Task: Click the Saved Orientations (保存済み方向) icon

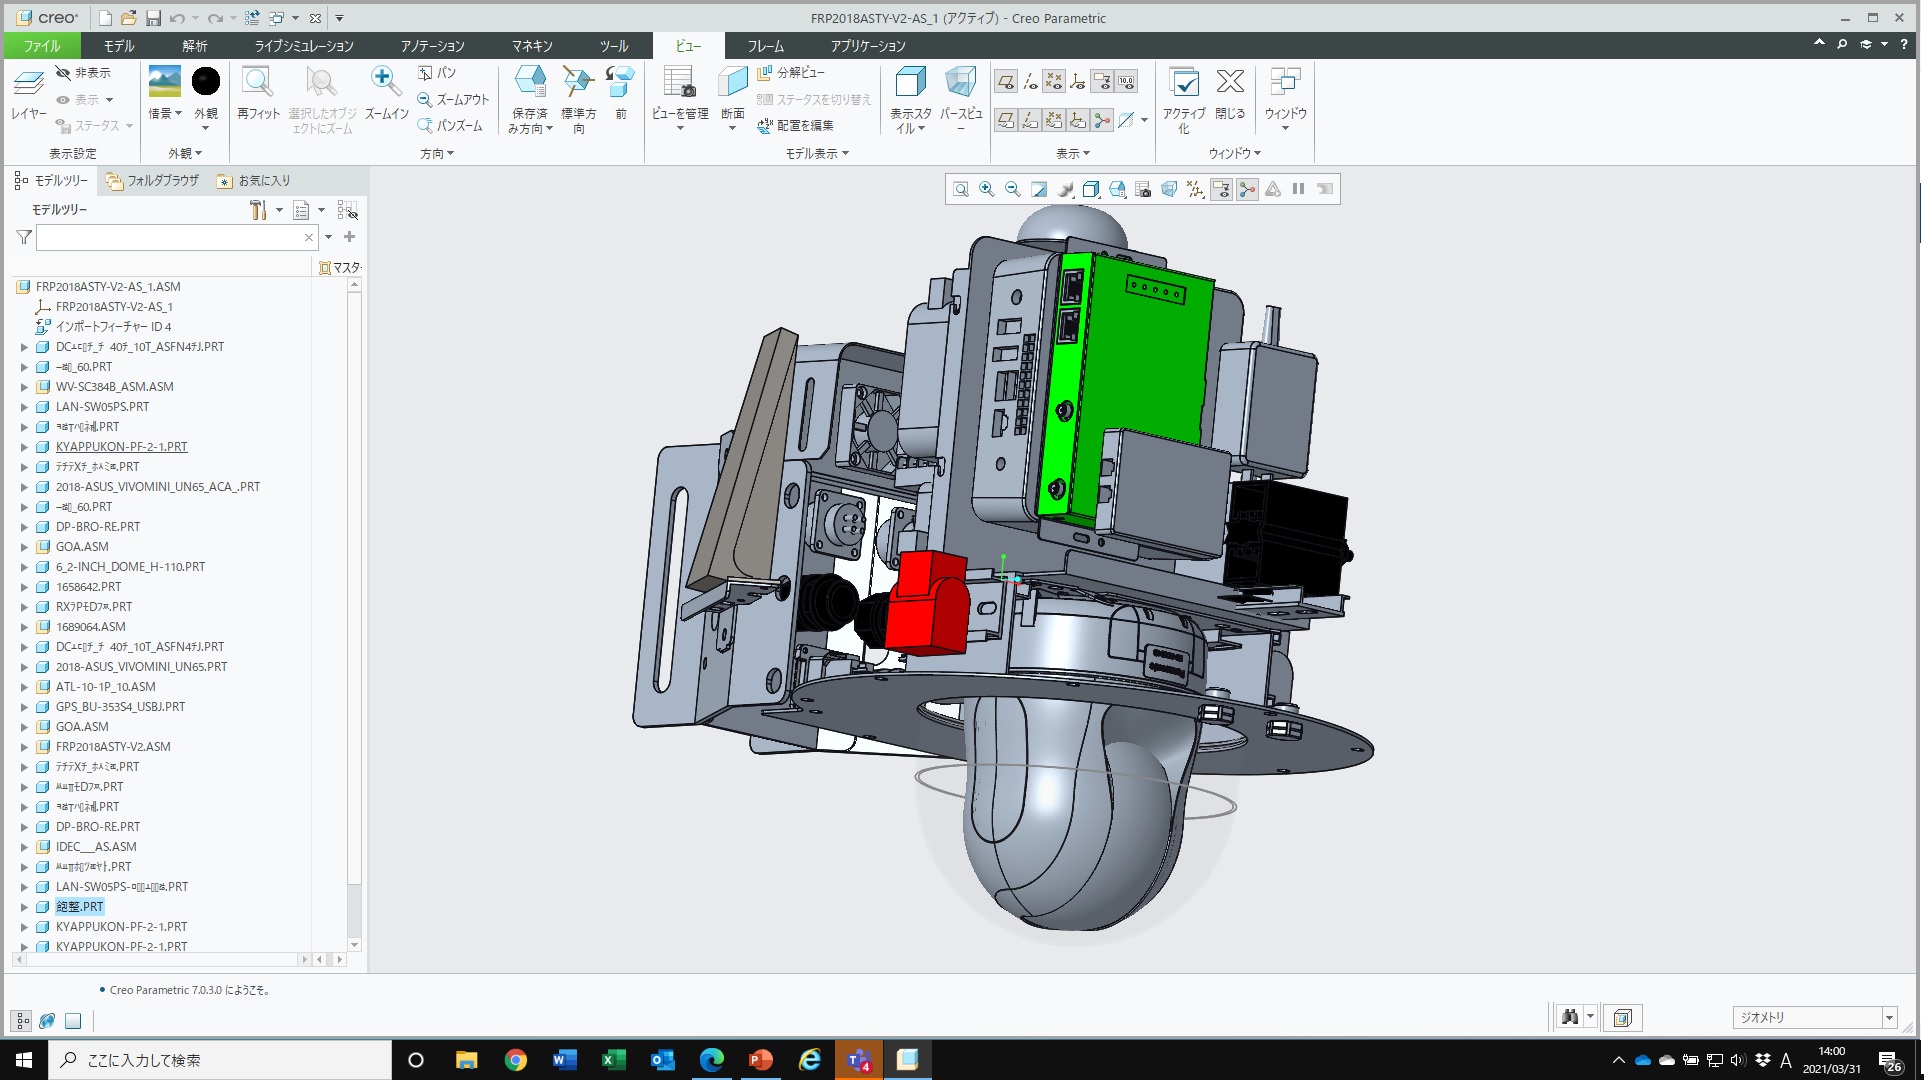Action: [x=529, y=82]
